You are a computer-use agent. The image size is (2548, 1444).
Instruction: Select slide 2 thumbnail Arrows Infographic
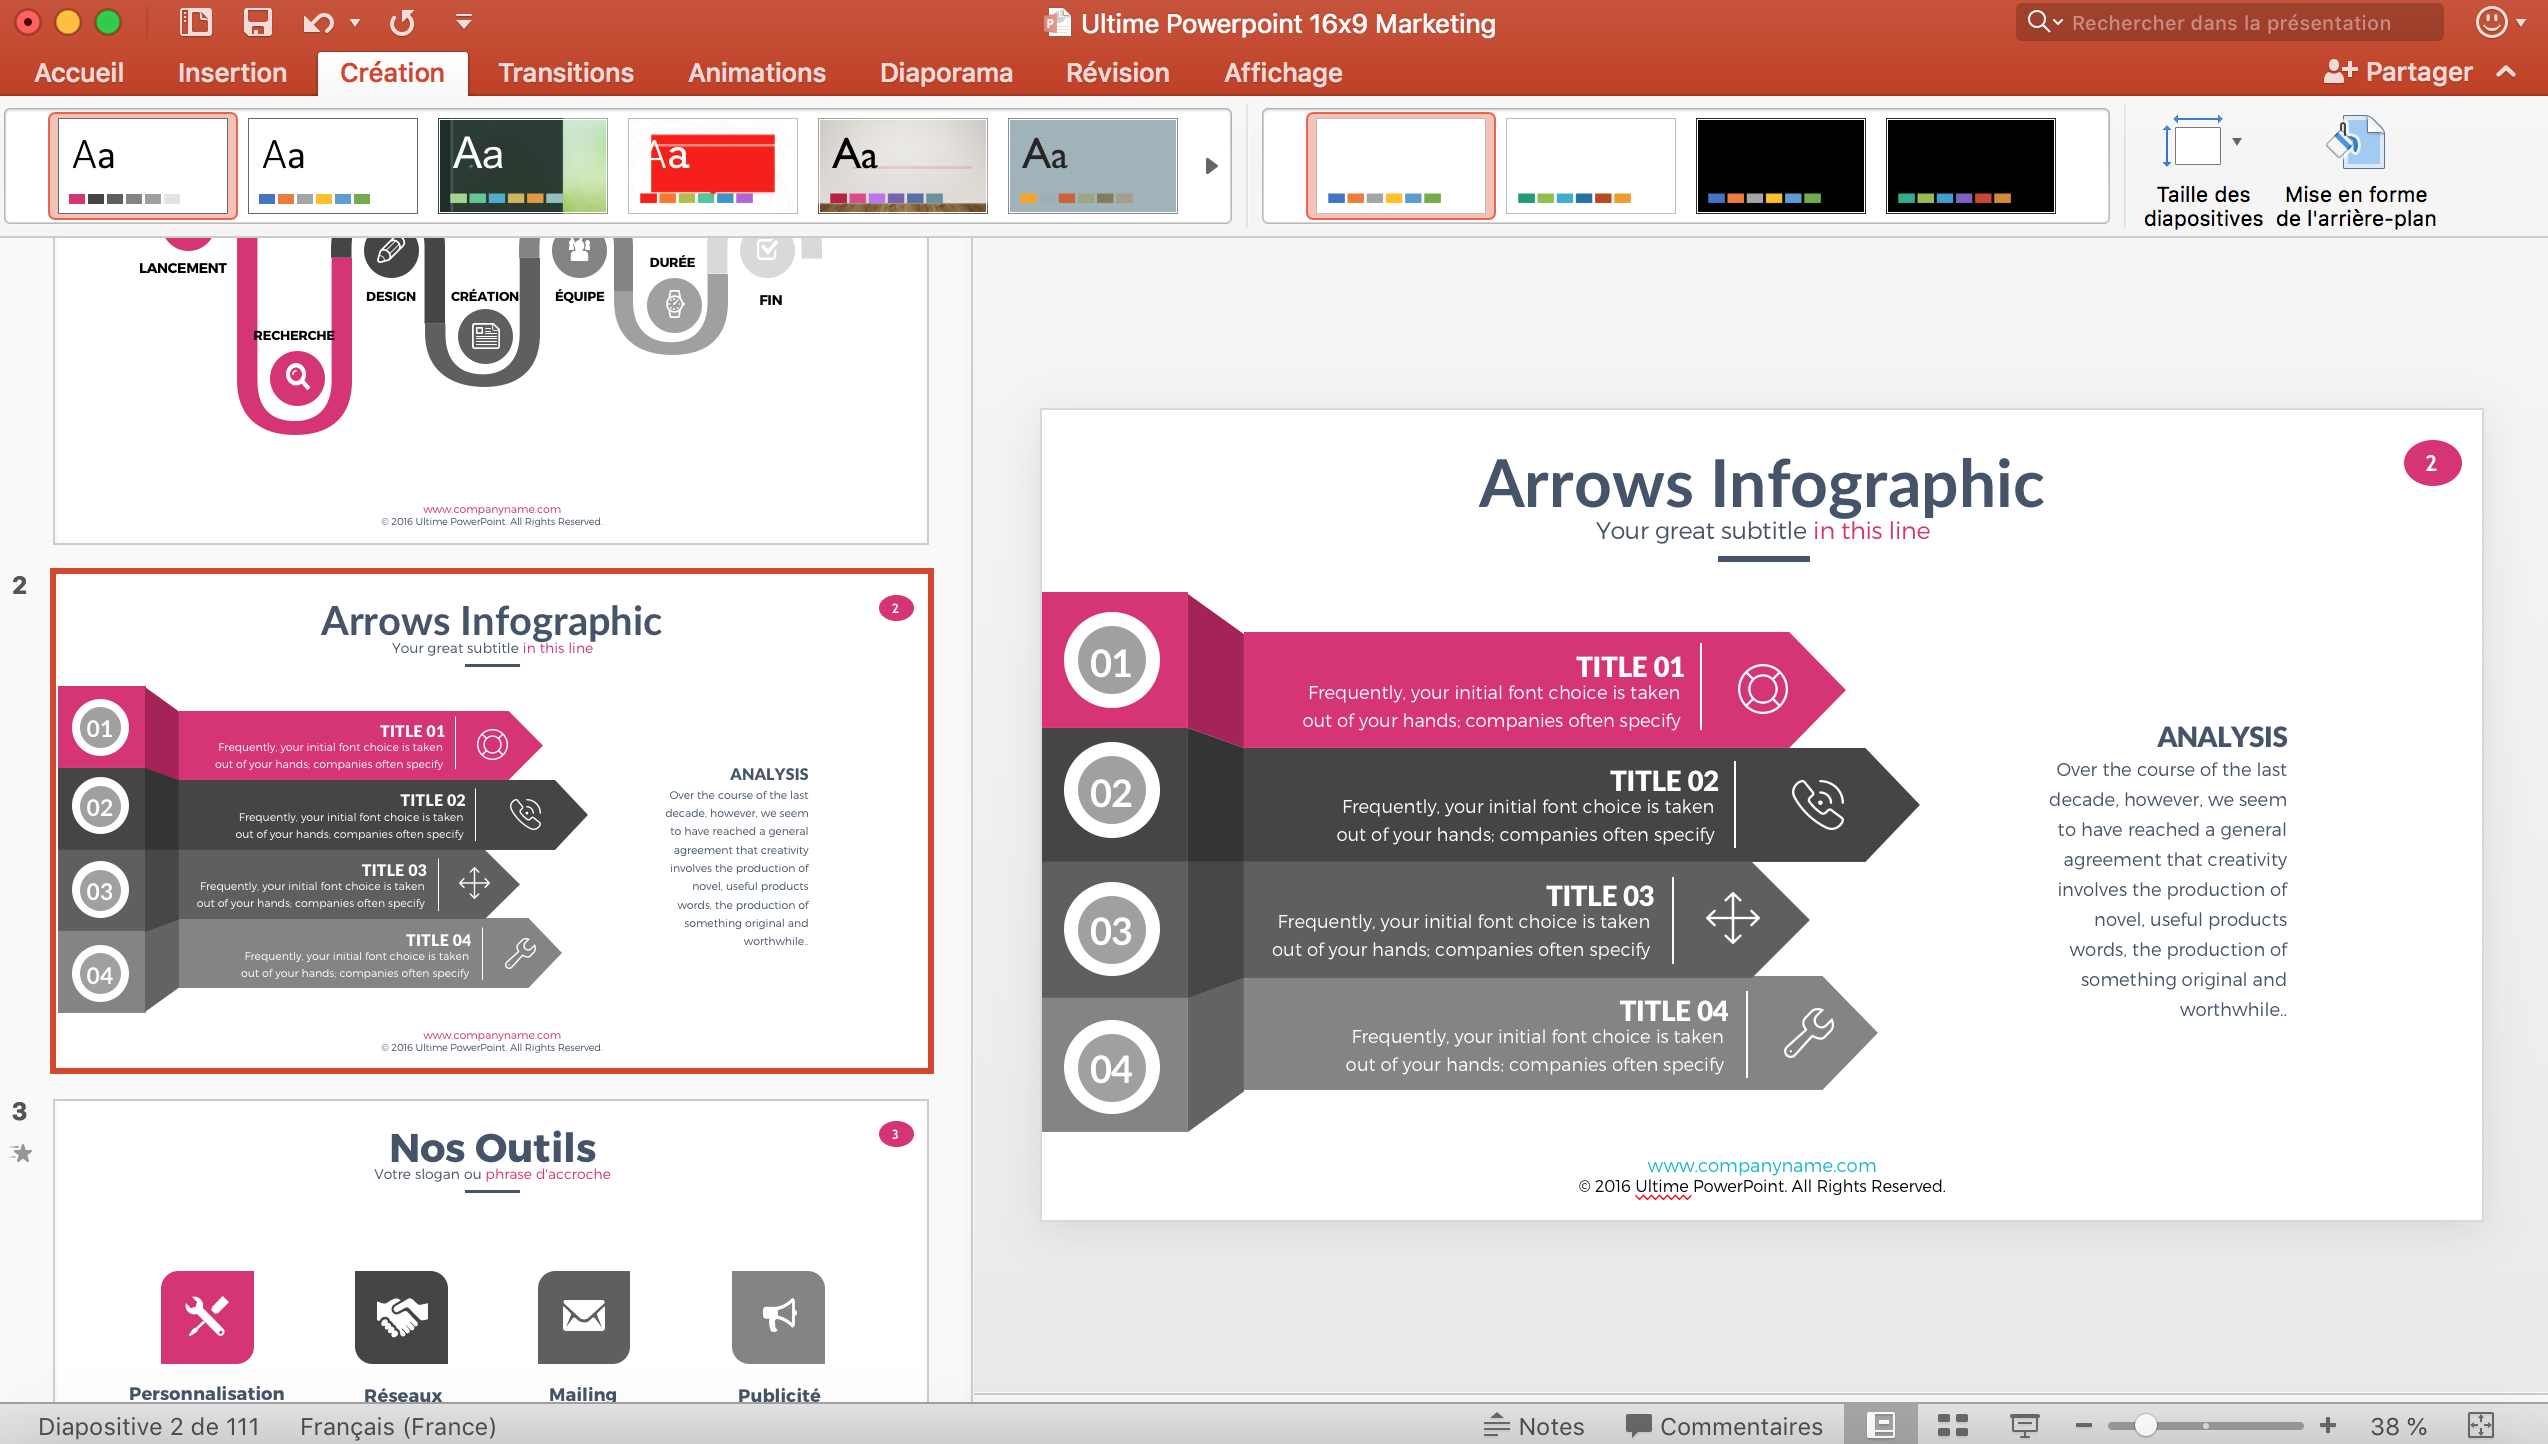[x=491, y=821]
